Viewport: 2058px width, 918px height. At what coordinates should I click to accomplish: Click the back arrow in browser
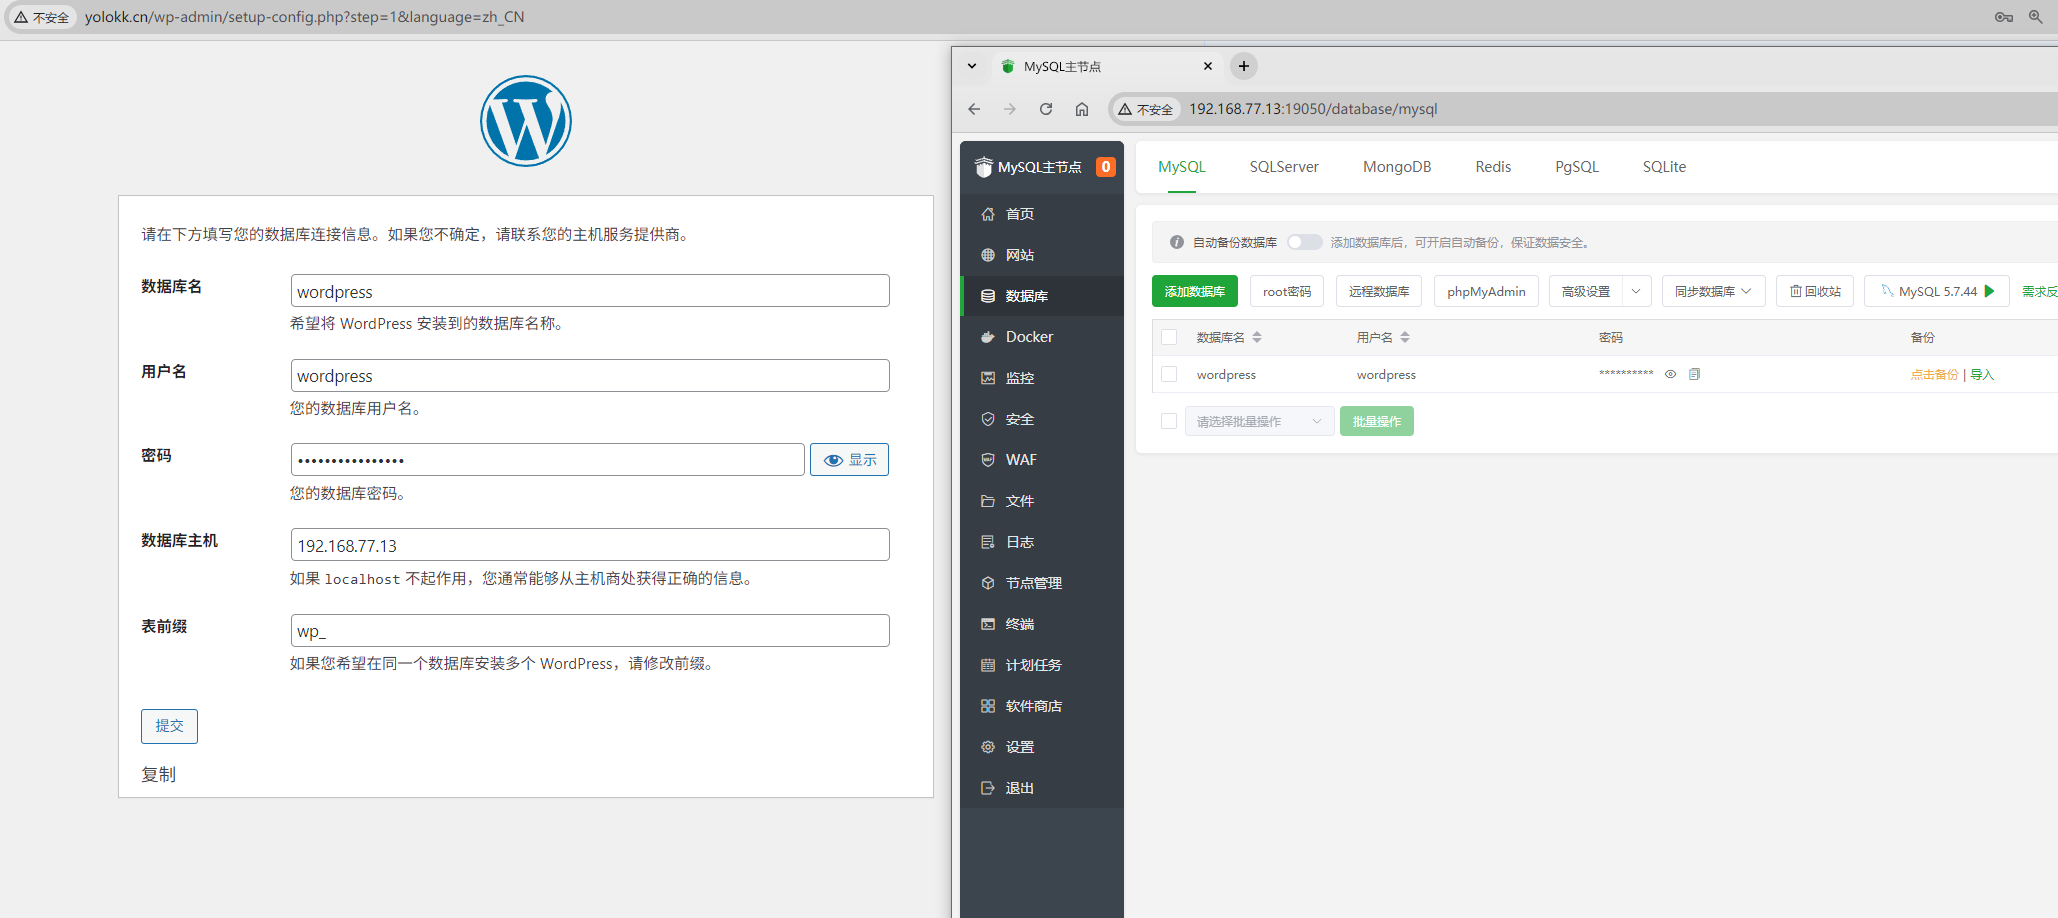coord(974,109)
